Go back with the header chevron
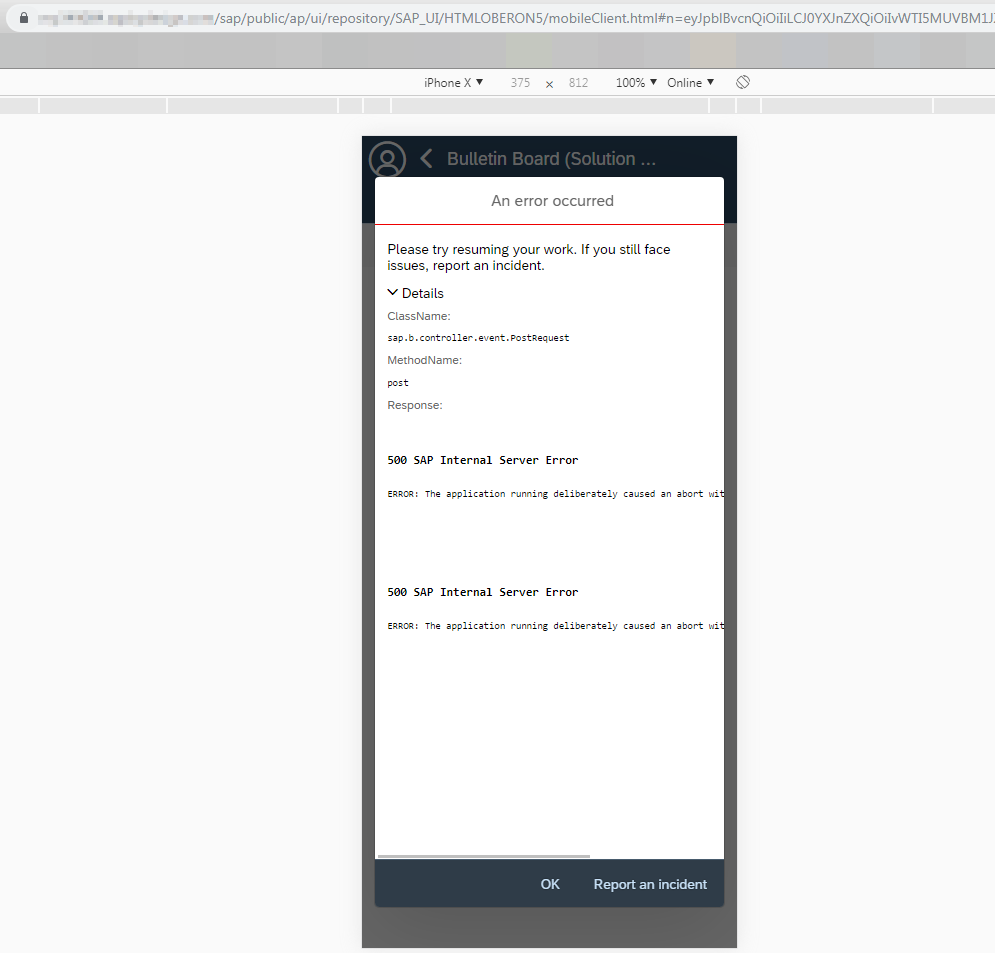The image size is (995, 953). (427, 159)
